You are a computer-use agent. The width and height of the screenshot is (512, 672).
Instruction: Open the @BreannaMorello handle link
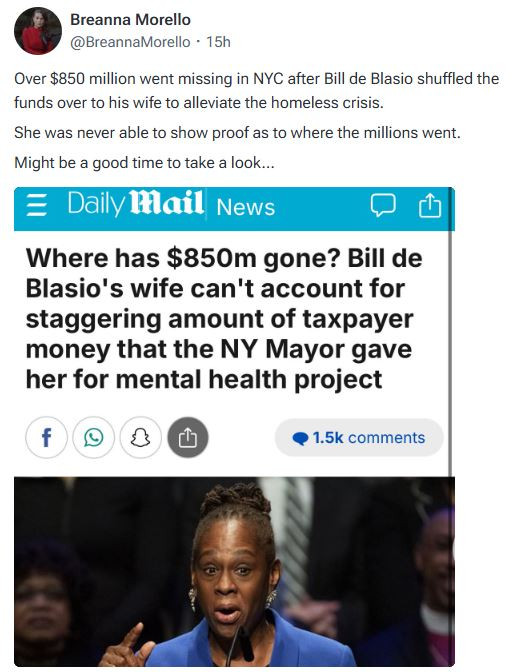click(130, 42)
